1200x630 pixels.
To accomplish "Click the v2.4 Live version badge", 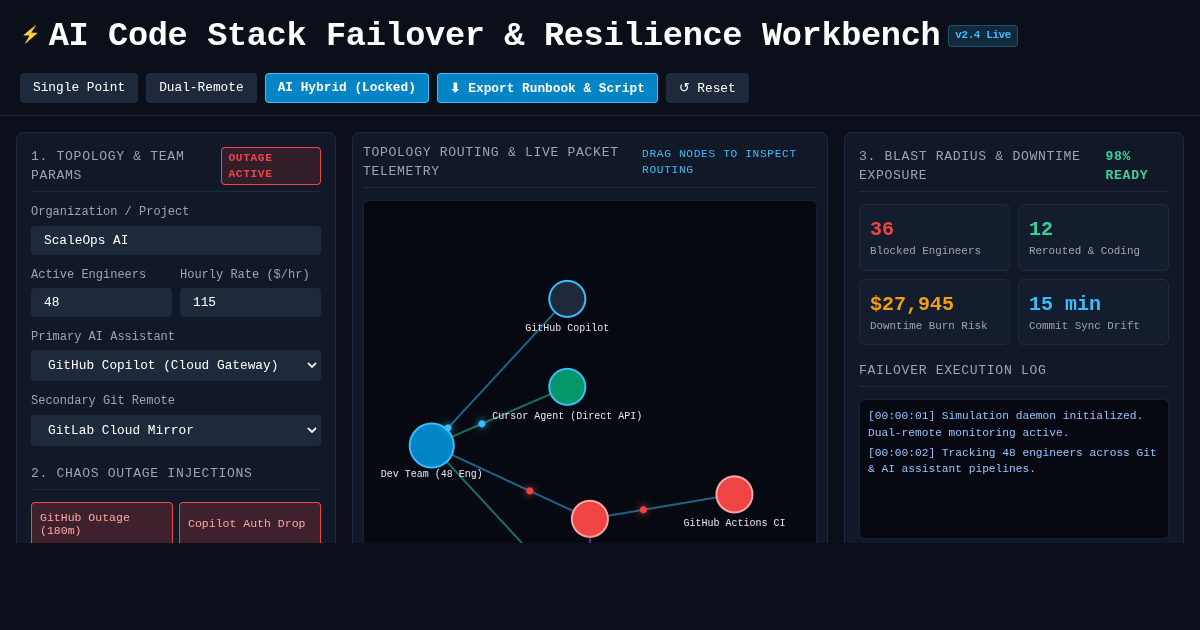I will coord(983,36).
